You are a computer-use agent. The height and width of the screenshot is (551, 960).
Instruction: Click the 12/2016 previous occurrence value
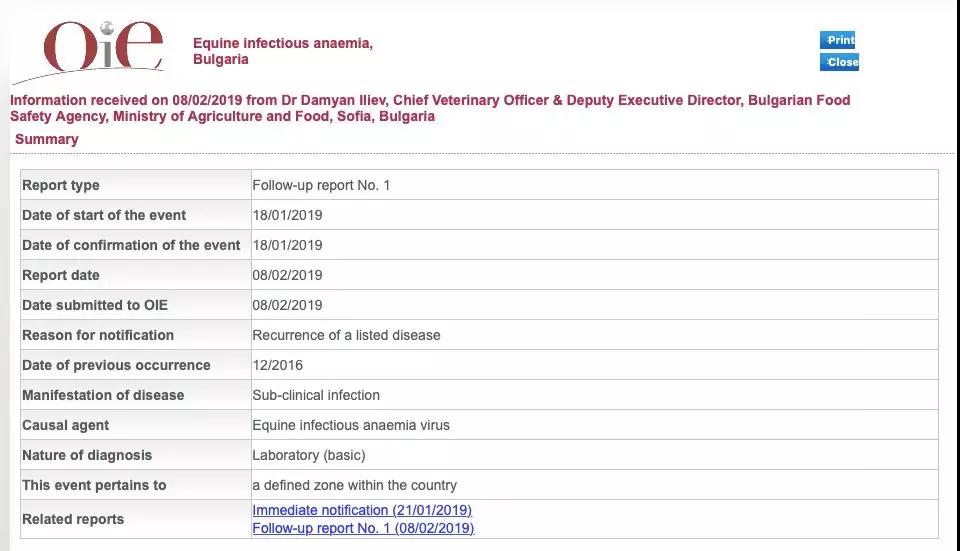pos(278,365)
